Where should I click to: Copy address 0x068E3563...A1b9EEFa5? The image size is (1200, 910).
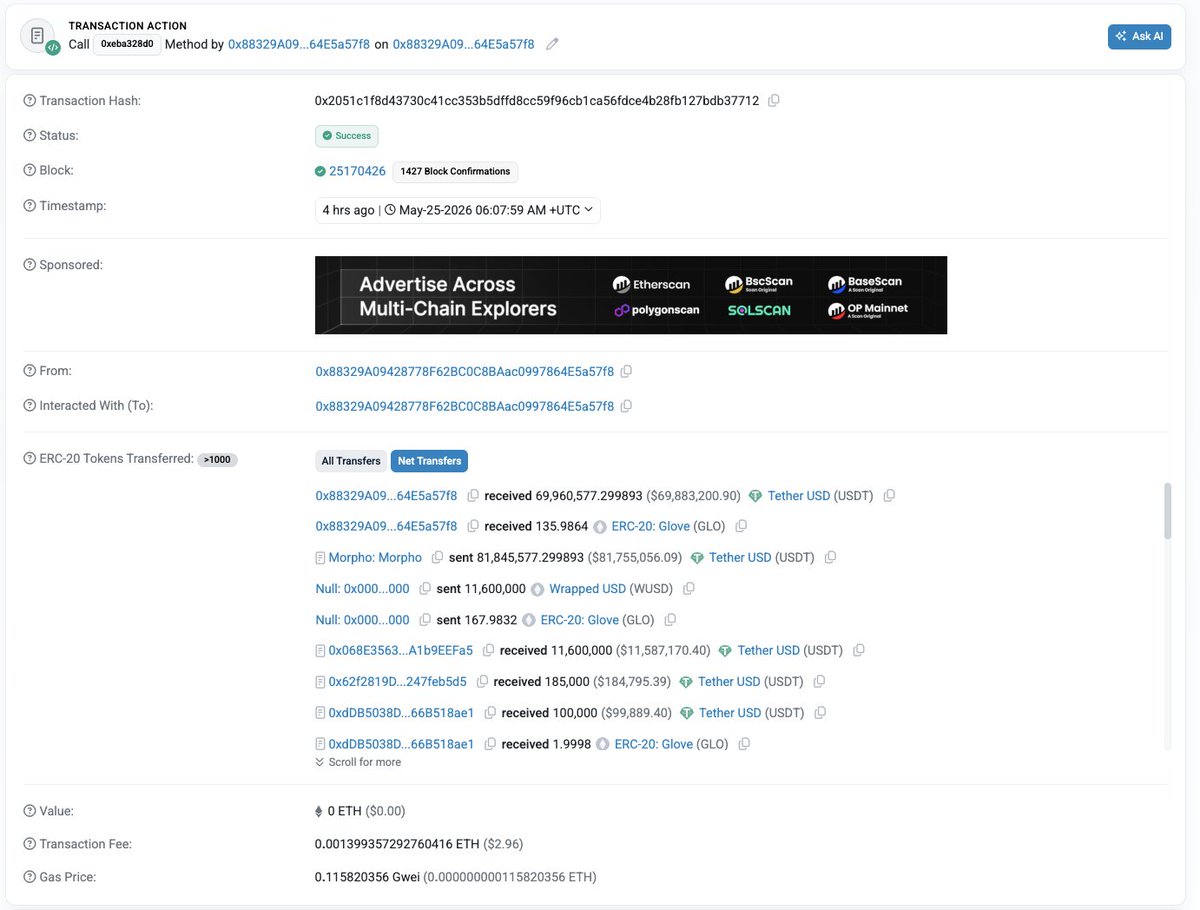(x=488, y=651)
